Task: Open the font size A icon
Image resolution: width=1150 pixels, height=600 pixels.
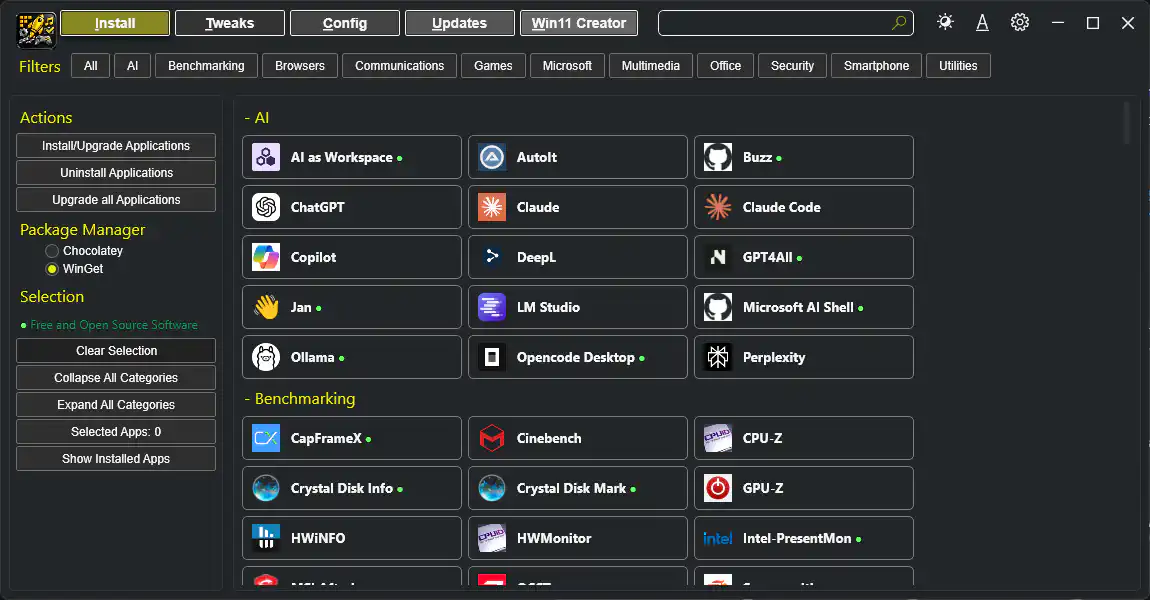Action: pyautogui.click(x=982, y=23)
